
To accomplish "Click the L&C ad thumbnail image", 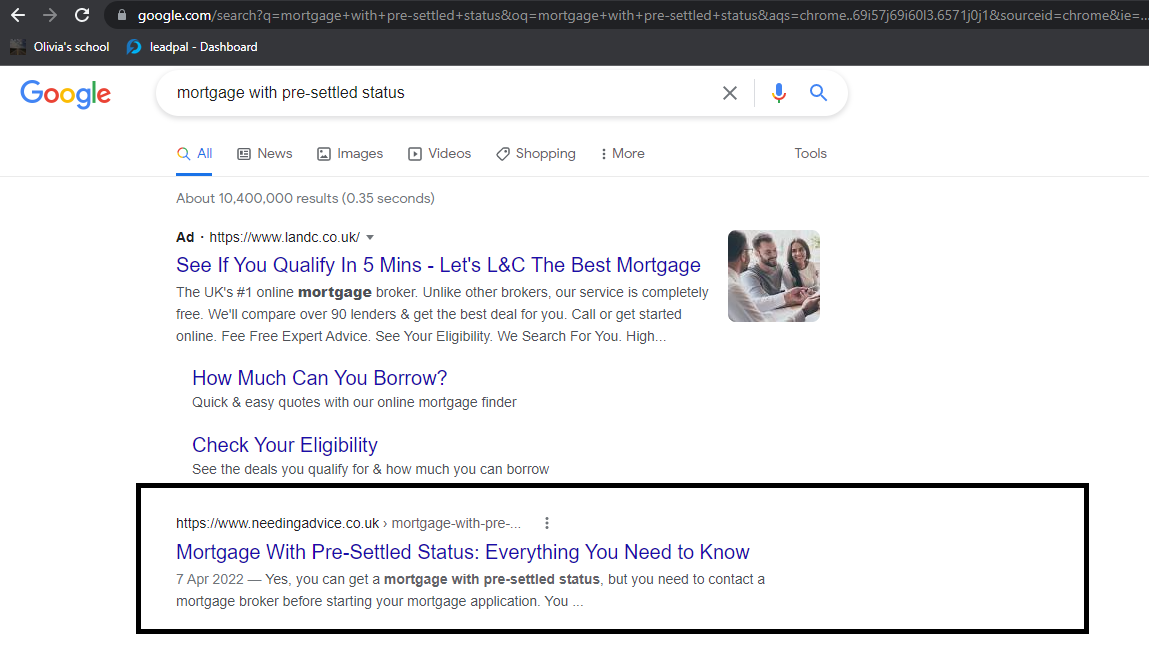I will click(x=773, y=276).
